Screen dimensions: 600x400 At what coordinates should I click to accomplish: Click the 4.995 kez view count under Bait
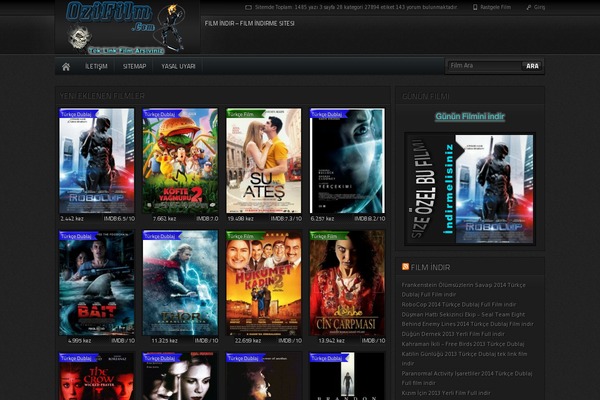click(x=80, y=341)
